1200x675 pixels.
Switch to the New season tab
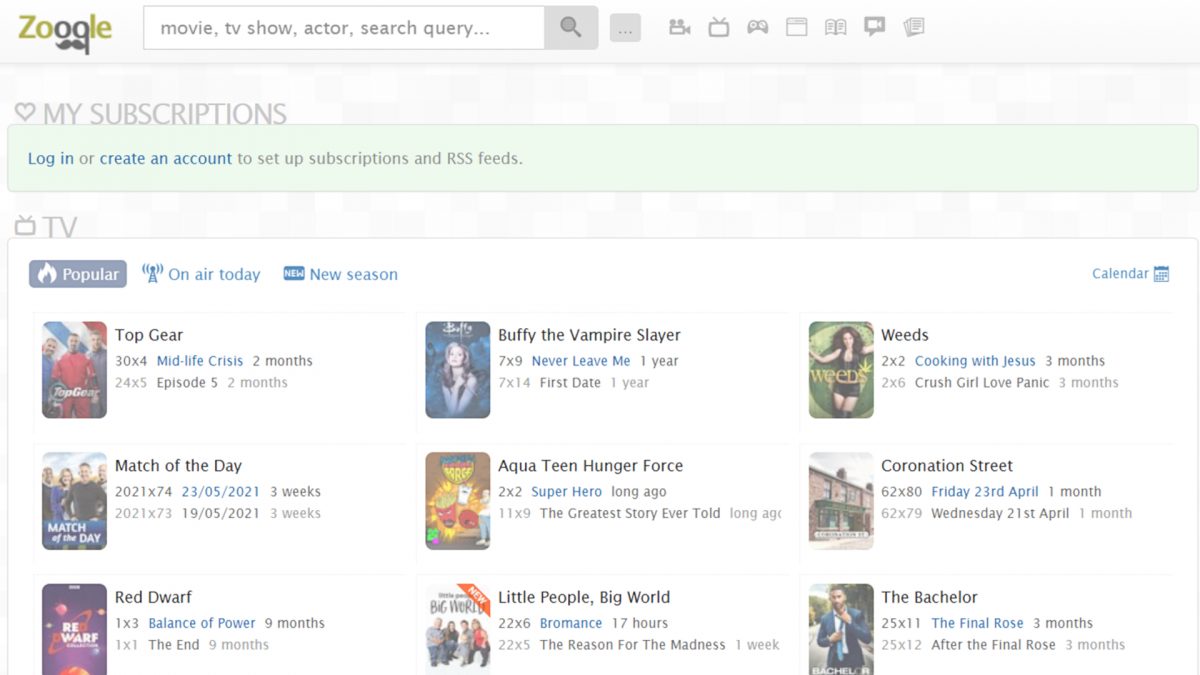tap(341, 274)
